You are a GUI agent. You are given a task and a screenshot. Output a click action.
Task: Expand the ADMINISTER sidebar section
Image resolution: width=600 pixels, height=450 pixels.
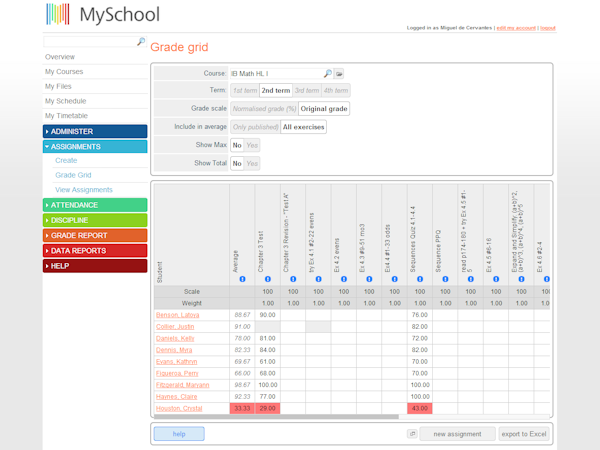click(x=95, y=131)
